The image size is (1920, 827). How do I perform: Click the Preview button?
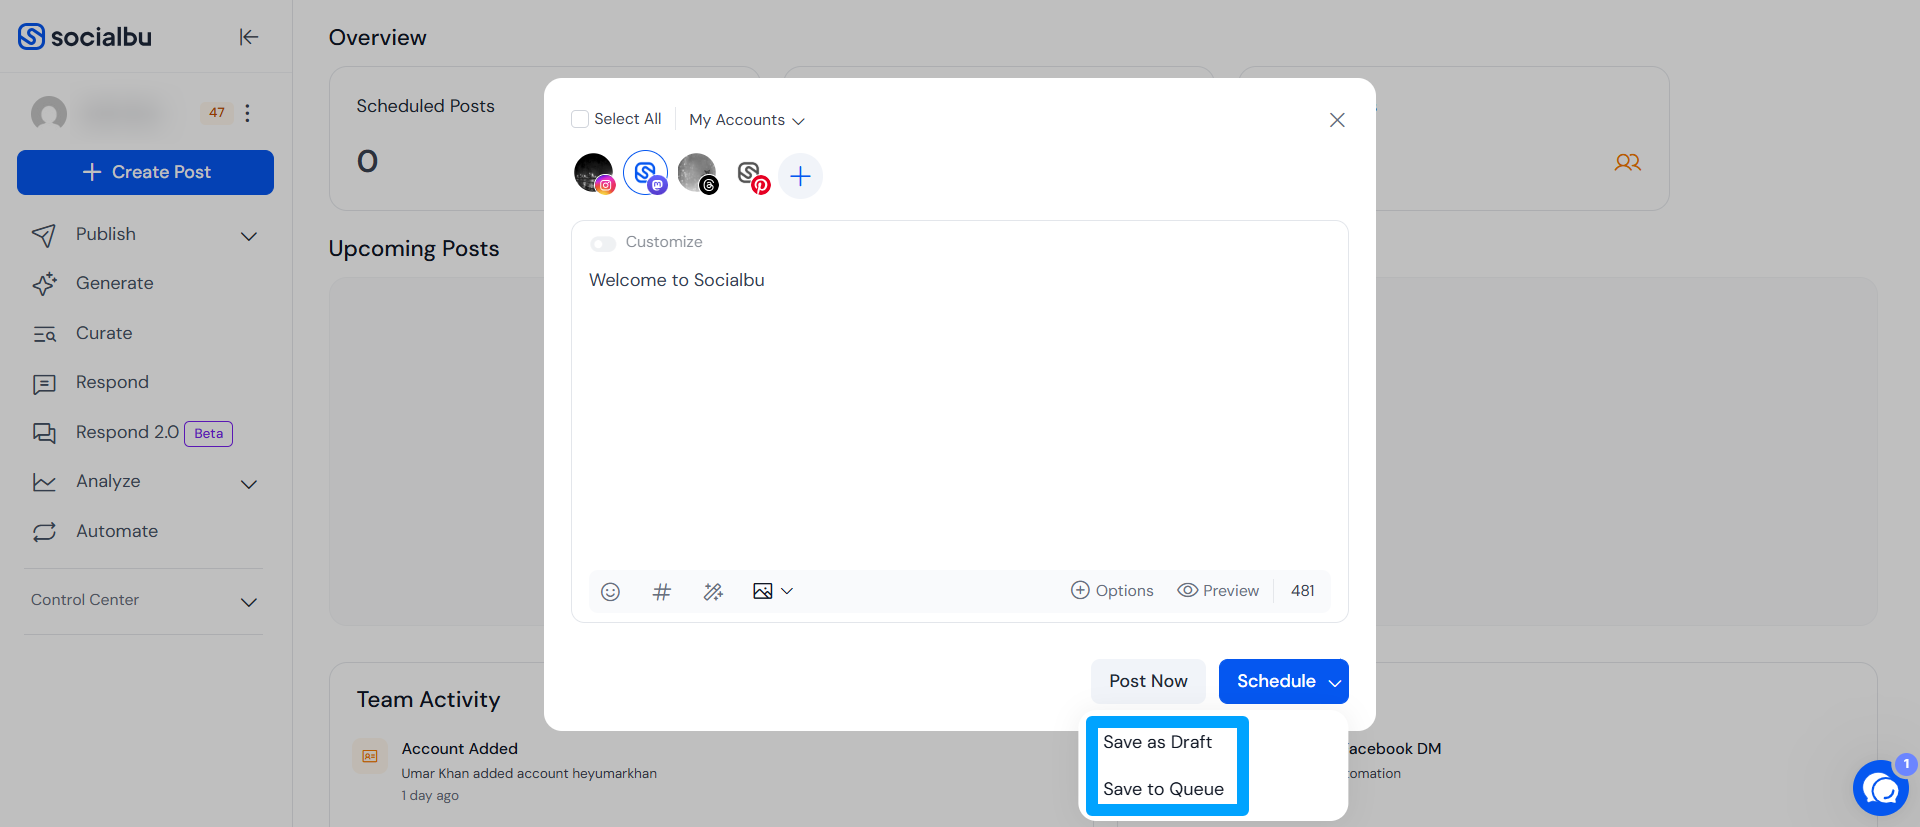click(x=1218, y=591)
